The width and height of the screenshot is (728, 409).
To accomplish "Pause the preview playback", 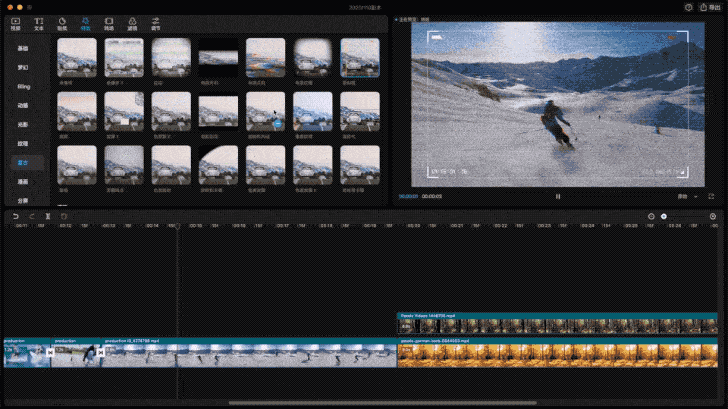I will (x=558, y=196).
